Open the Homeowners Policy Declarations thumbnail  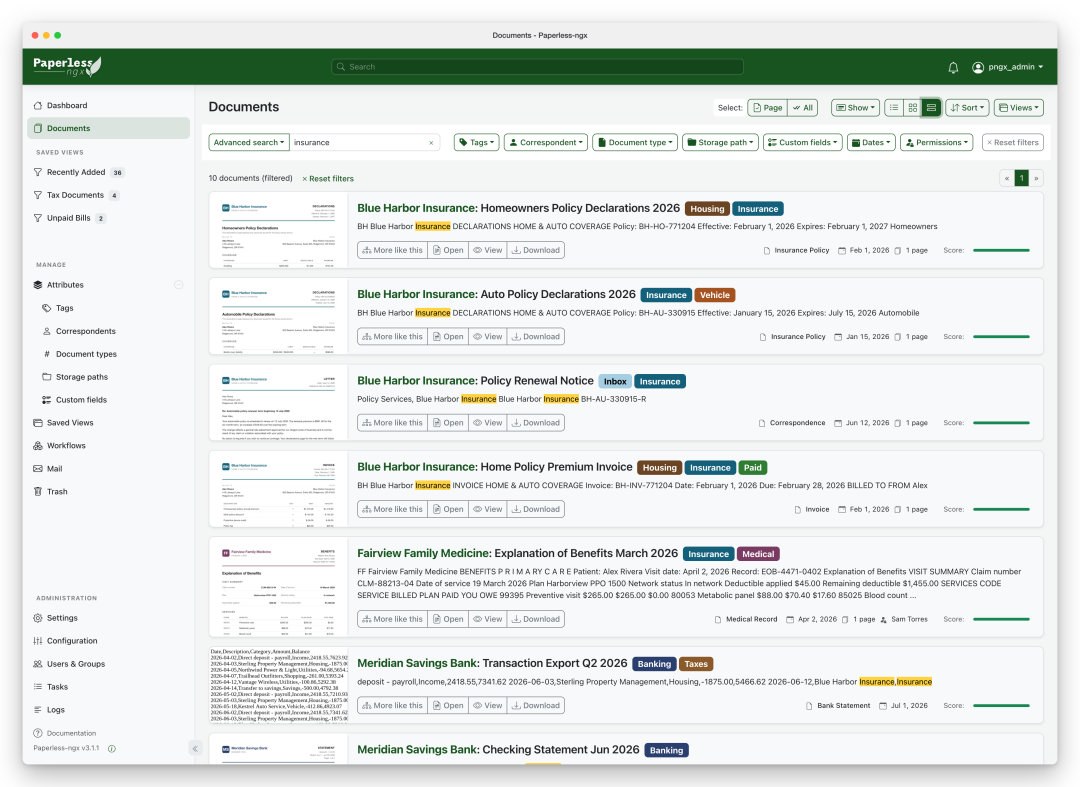point(278,231)
